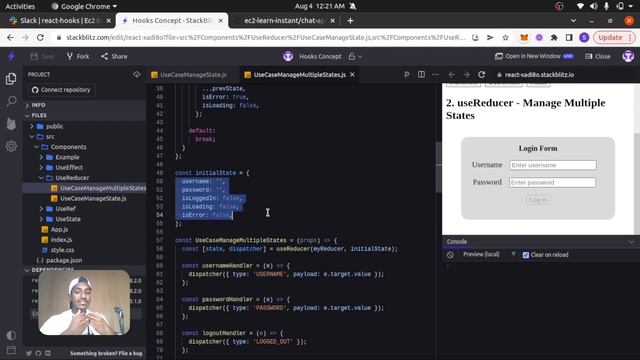
Task: Click the Chrome profile avatar
Action: tap(584, 38)
